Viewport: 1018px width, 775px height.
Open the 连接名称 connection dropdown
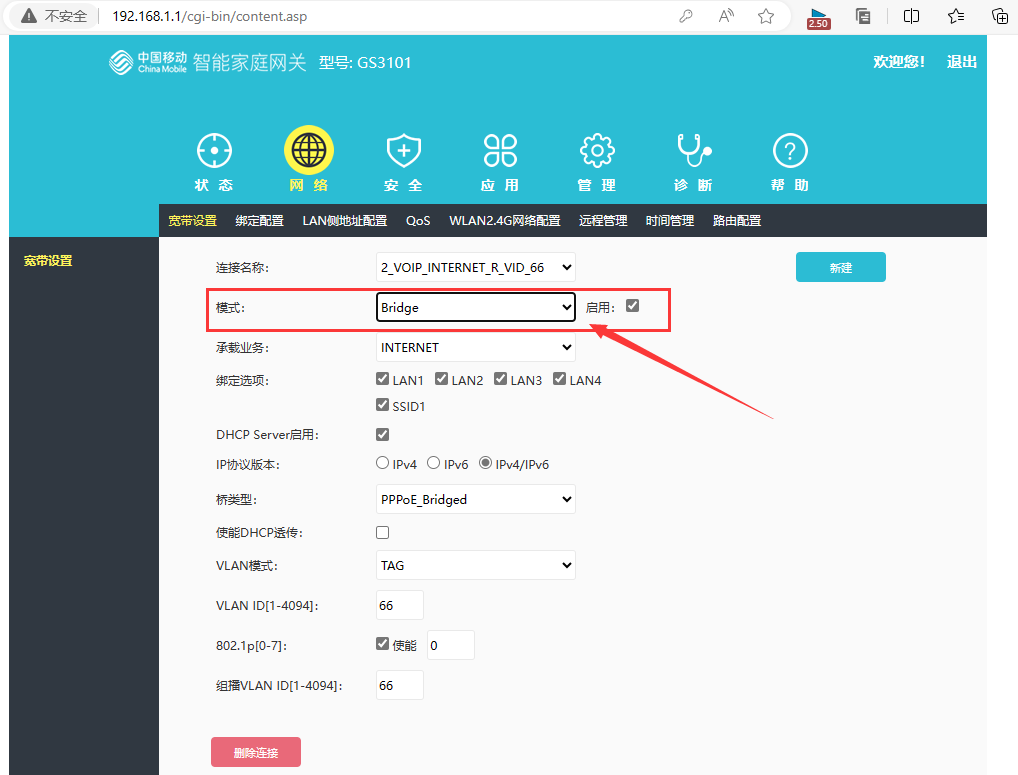click(476, 267)
